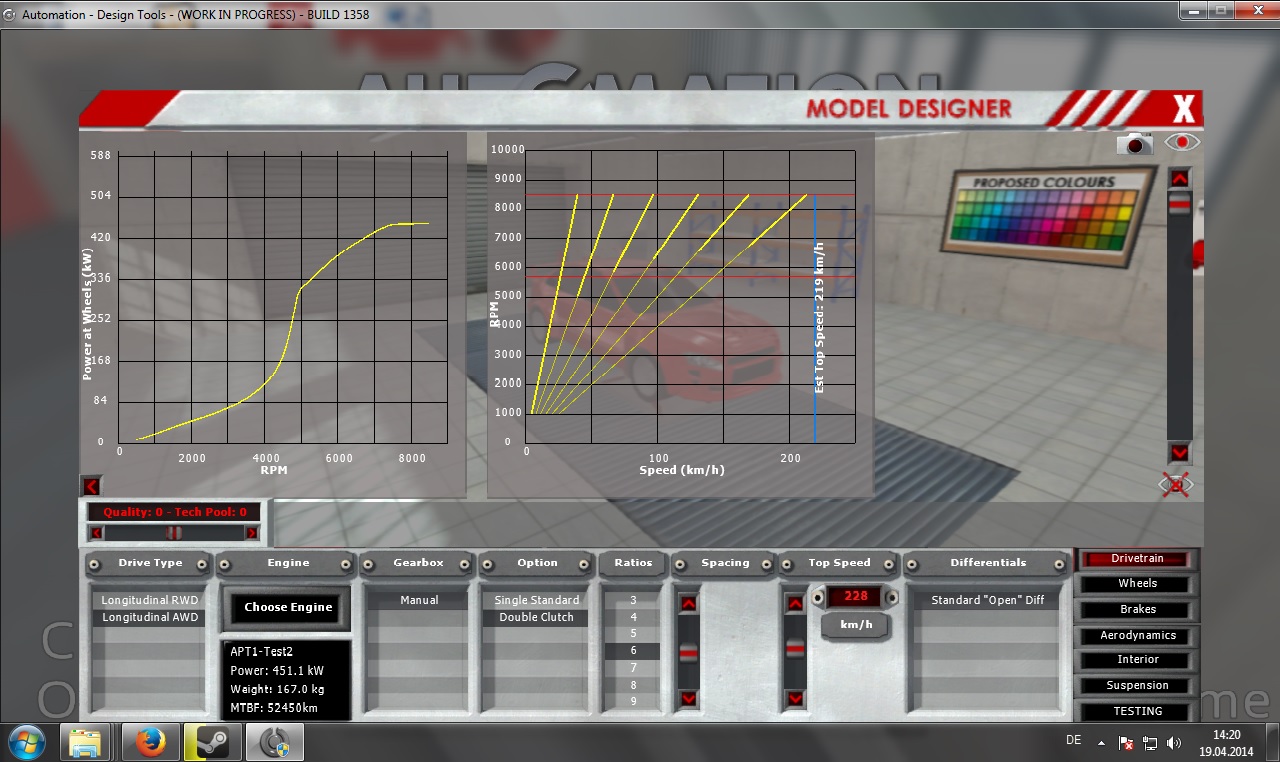Increase quality with the right red arrow
This screenshot has width=1280, height=762.
point(251,532)
